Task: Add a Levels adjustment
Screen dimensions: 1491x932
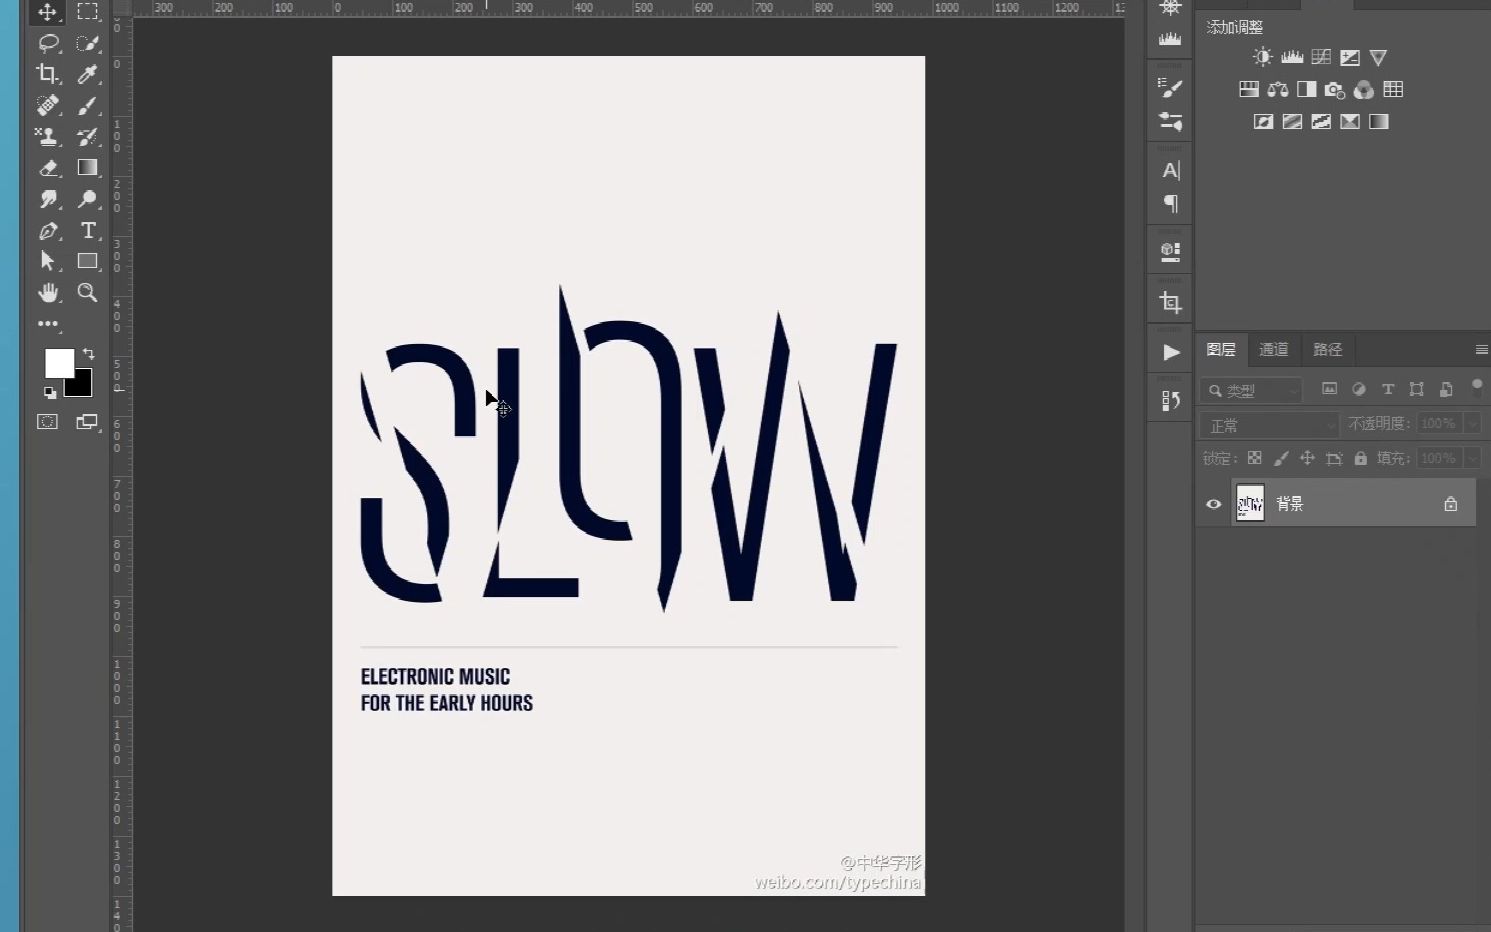Action: [x=1292, y=57]
